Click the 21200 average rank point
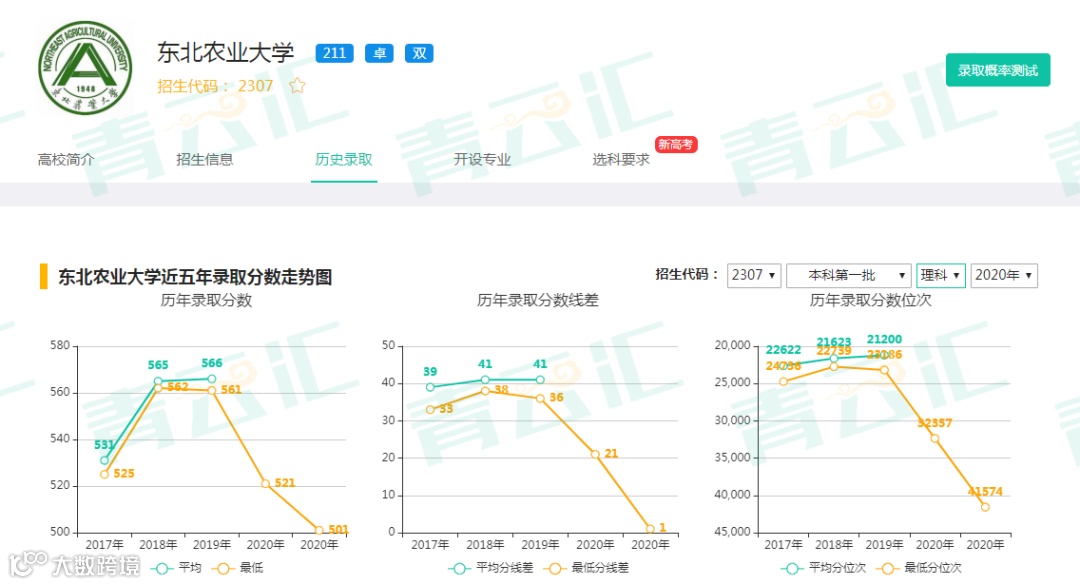1080x585 pixels. click(x=884, y=355)
